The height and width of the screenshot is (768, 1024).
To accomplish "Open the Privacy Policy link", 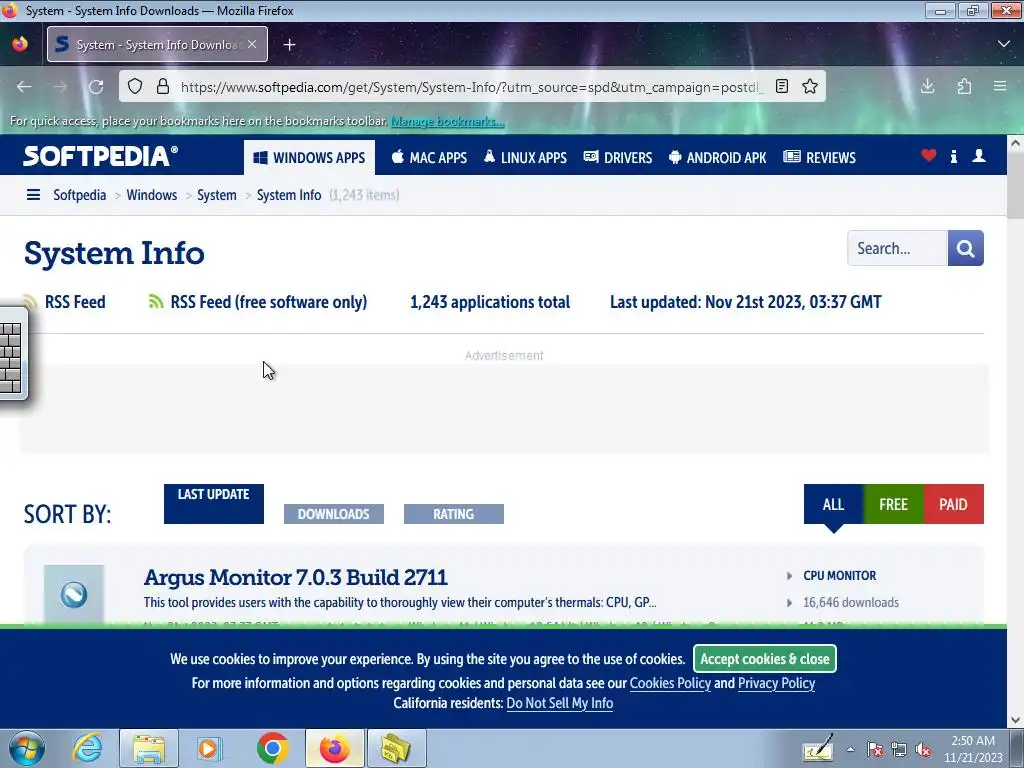I will (776, 683).
